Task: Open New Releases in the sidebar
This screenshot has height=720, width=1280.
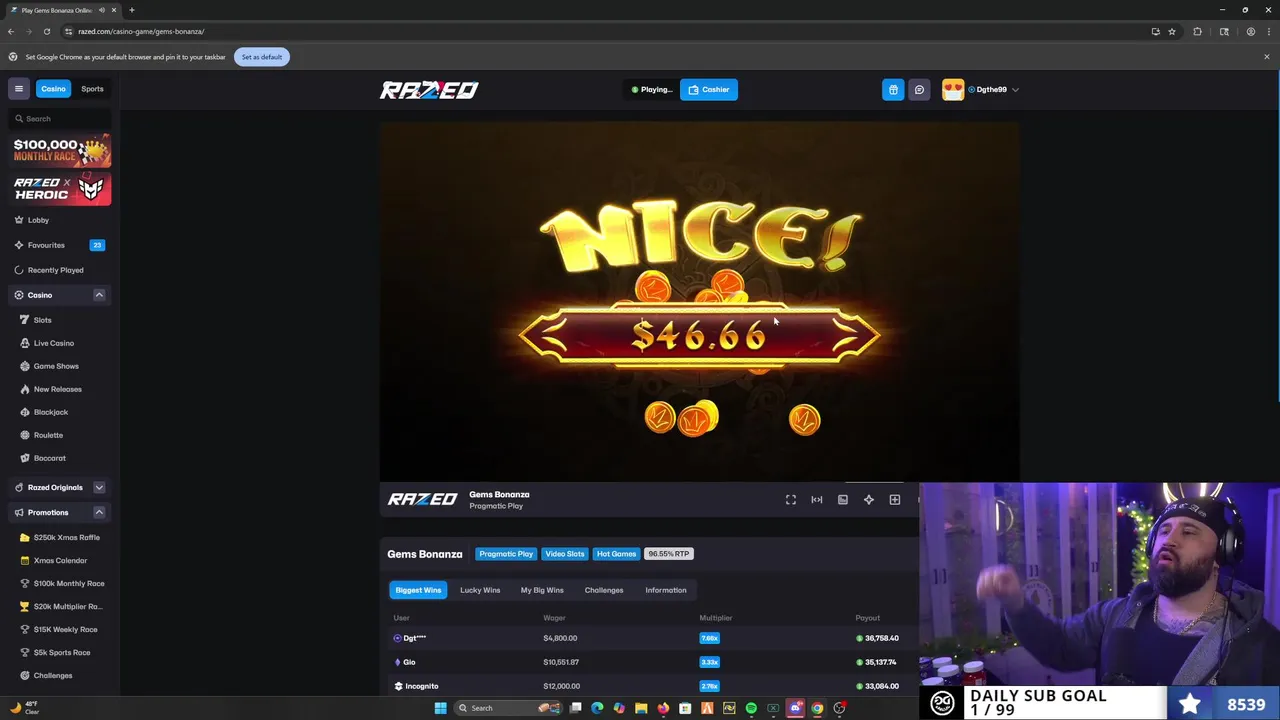Action: tap(56, 389)
